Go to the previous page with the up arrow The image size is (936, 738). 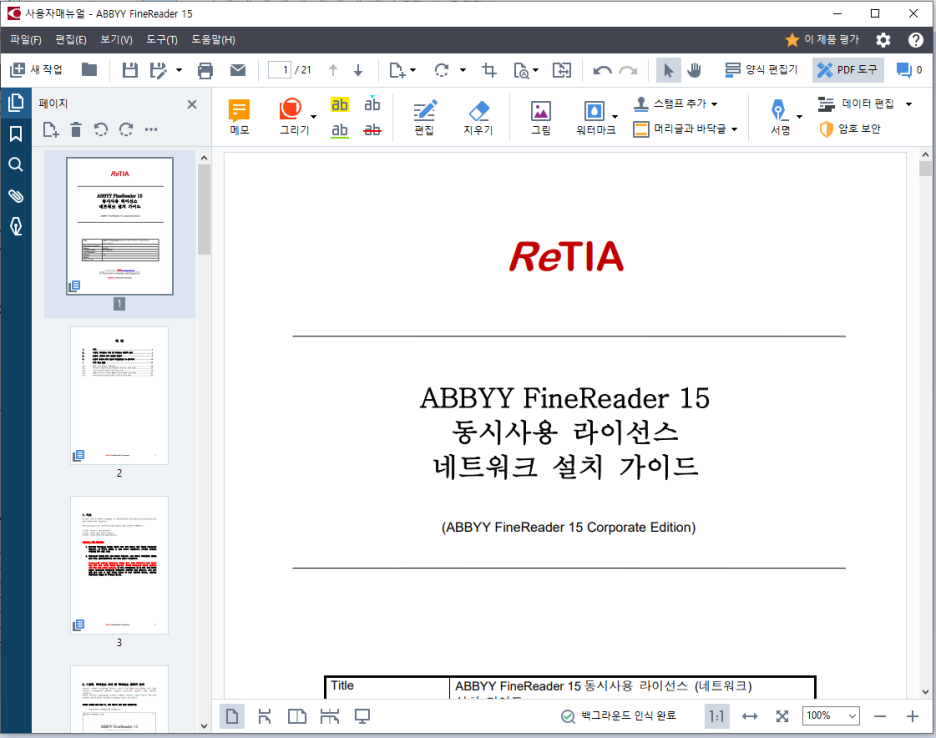coord(333,70)
